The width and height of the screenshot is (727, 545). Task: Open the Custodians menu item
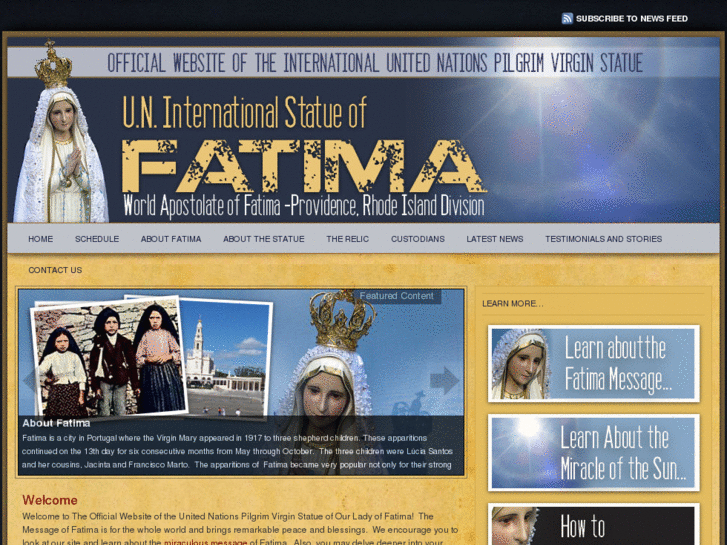tap(418, 239)
